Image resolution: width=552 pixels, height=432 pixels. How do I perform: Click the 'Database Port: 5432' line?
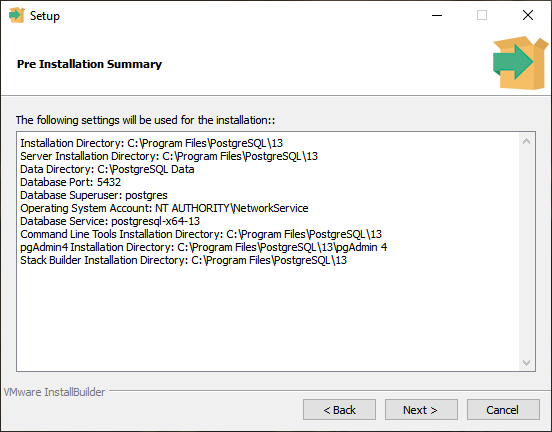70,182
